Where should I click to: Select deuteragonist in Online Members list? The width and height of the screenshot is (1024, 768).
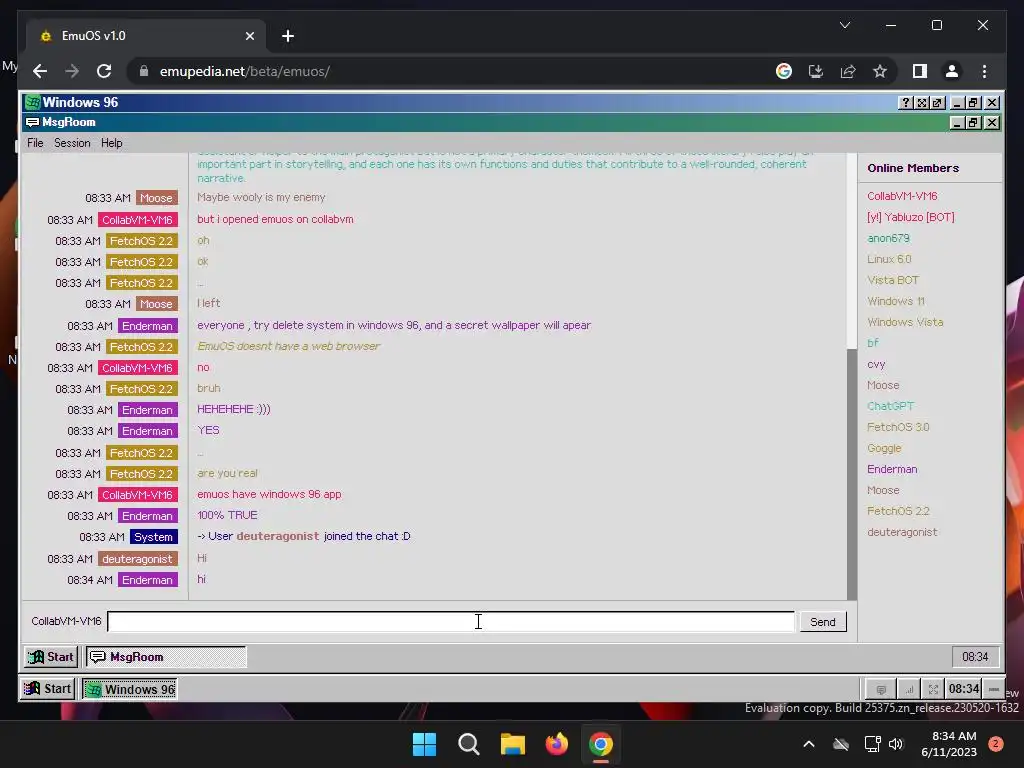[x=902, y=532]
